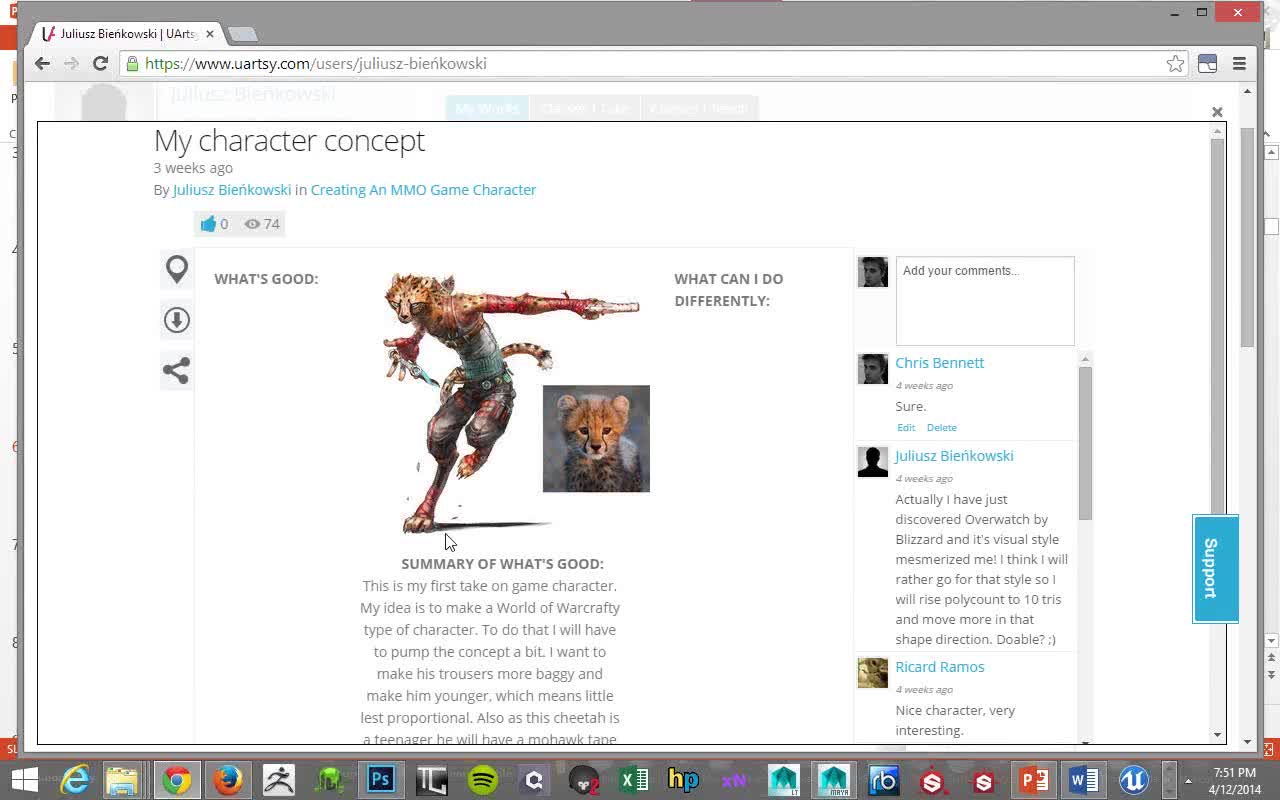Open Excel from the taskbar

pos(634,780)
